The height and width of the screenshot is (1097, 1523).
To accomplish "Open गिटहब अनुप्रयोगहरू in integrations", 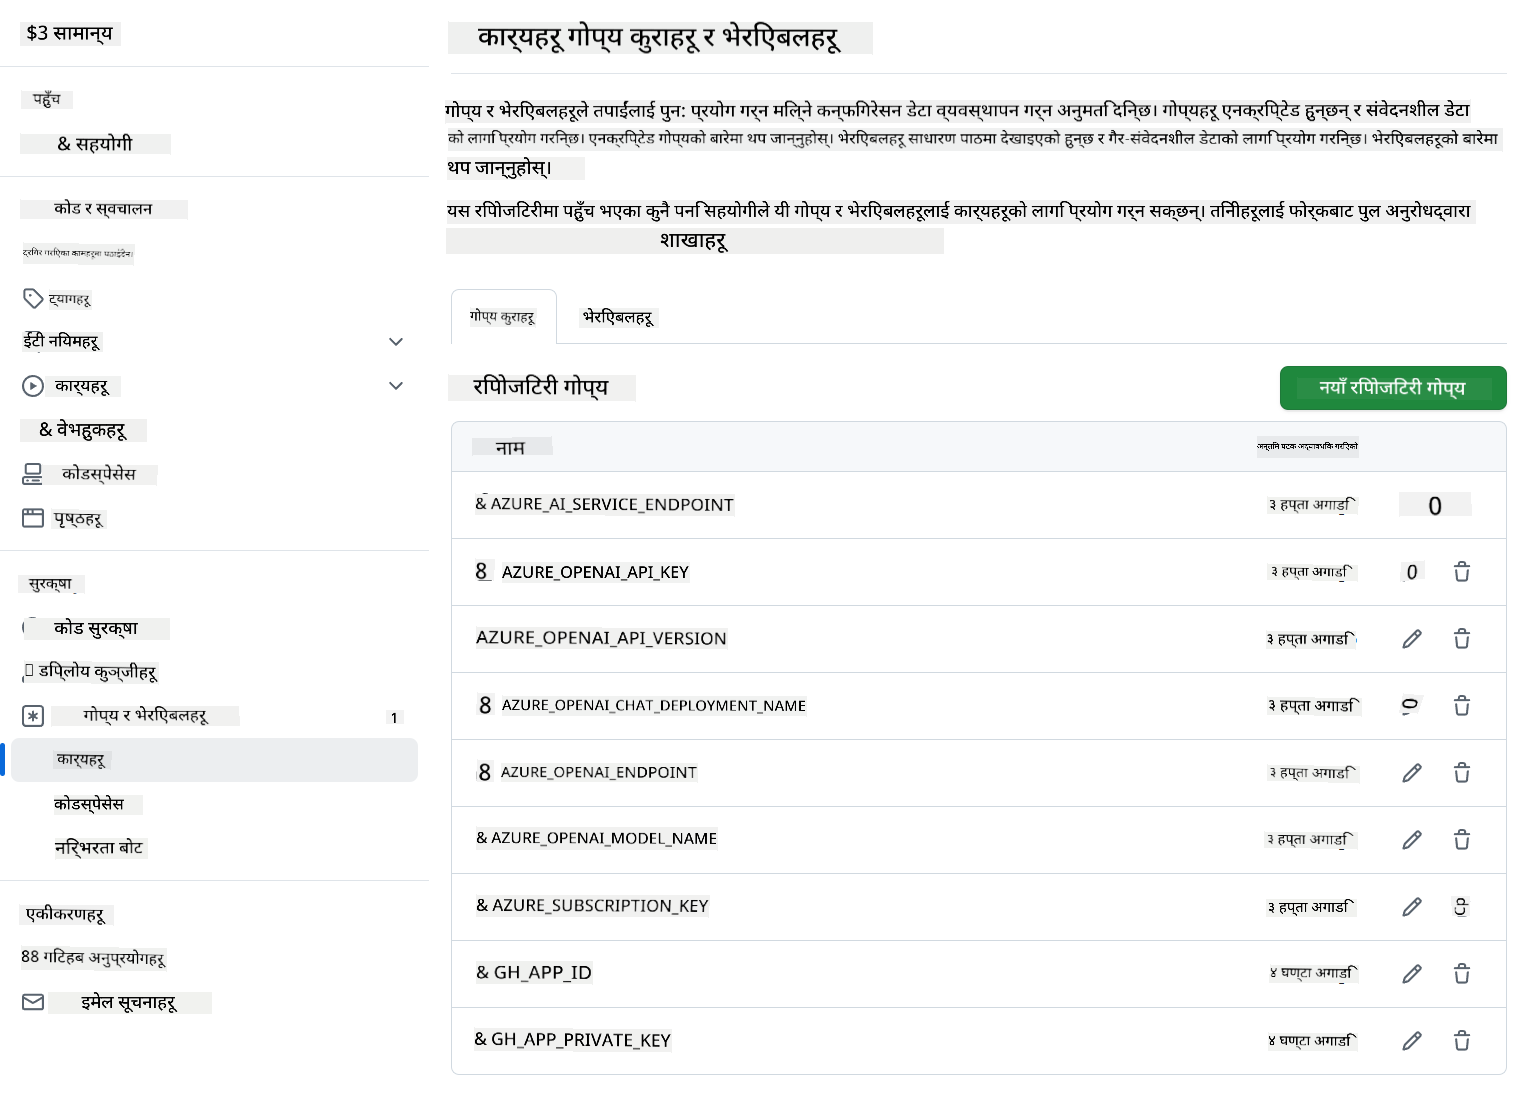I will pyautogui.click(x=93, y=958).
